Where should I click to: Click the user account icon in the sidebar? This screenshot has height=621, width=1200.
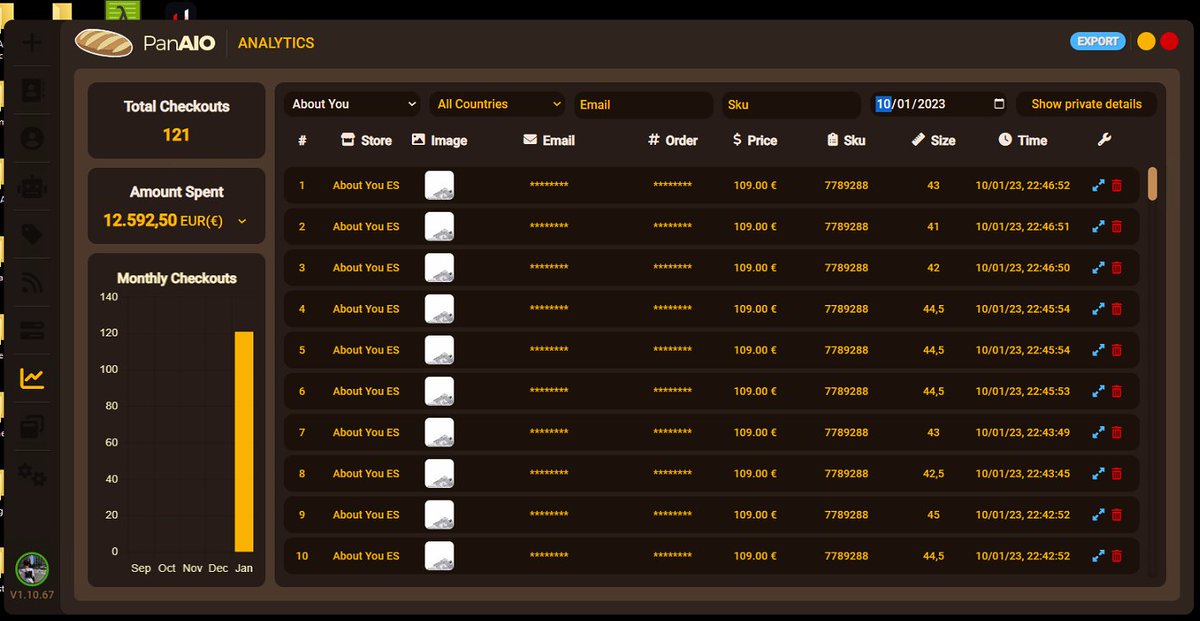click(x=31, y=139)
